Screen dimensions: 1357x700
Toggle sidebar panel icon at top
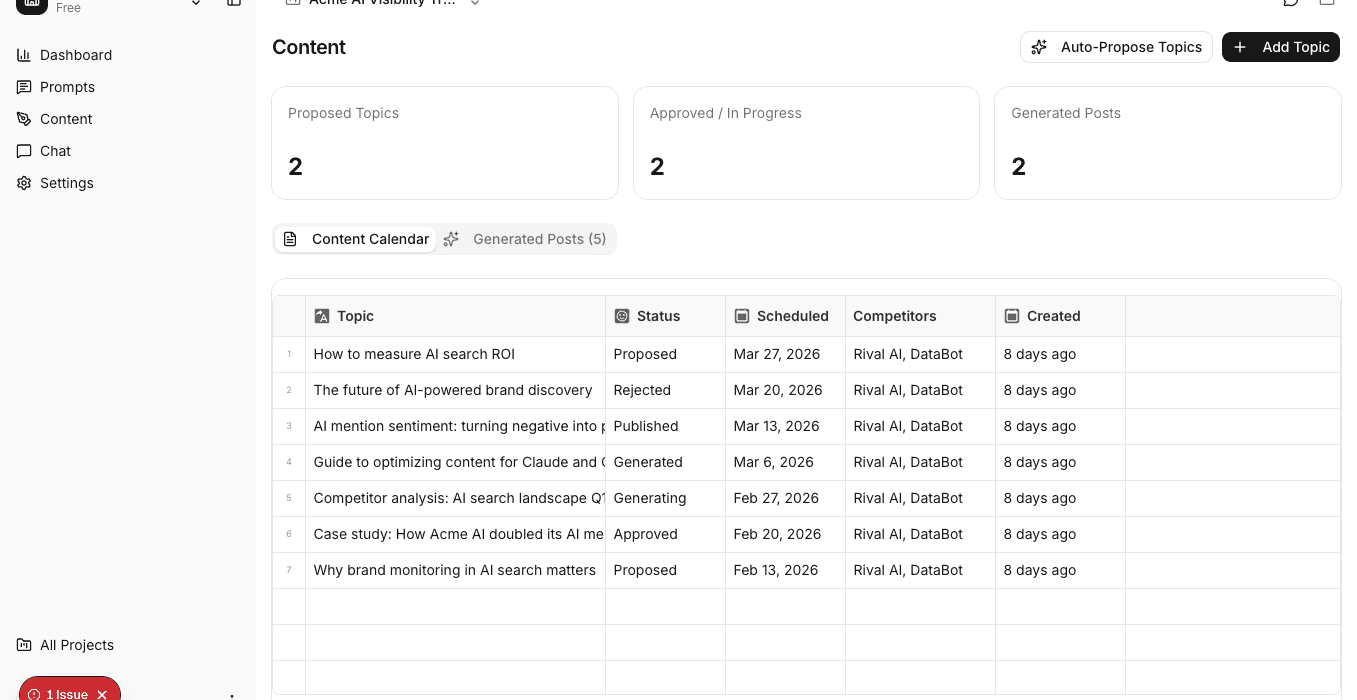234,3
